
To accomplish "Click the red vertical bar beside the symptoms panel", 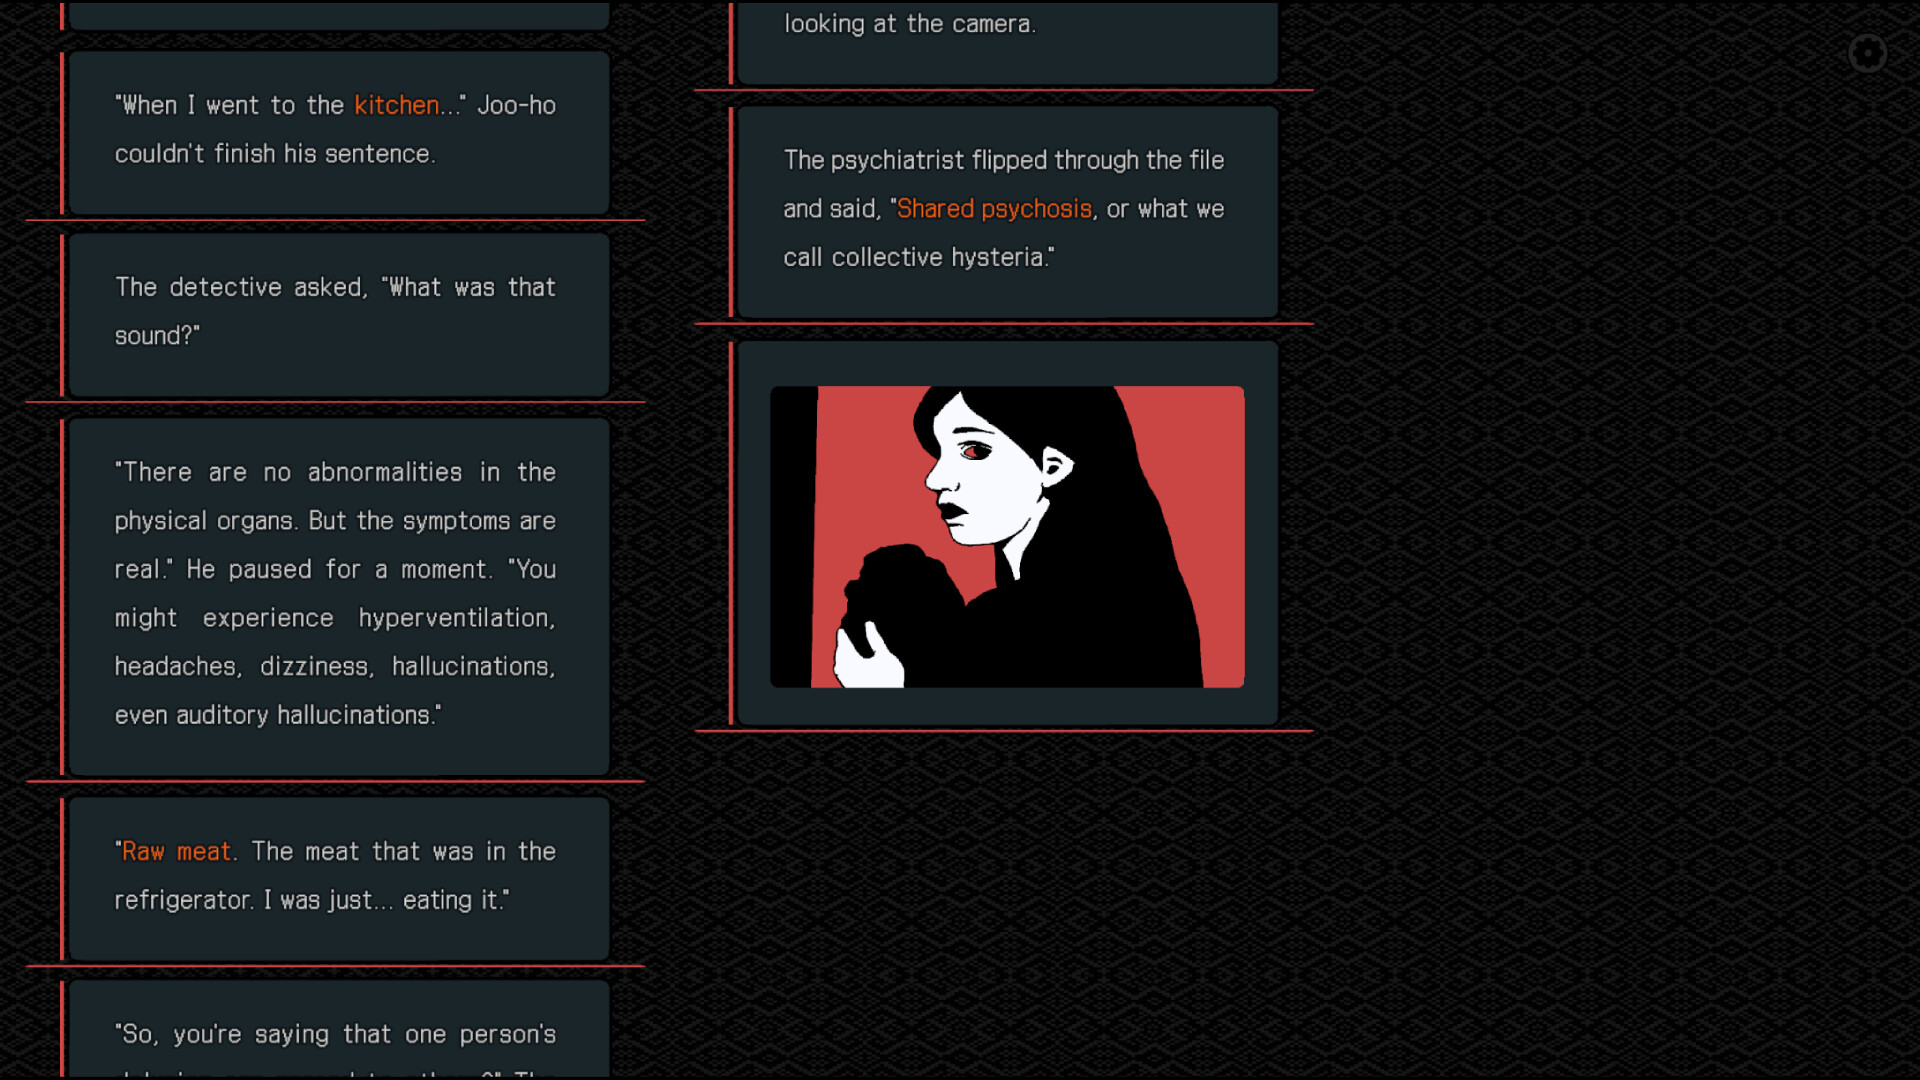I will click(x=63, y=593).
